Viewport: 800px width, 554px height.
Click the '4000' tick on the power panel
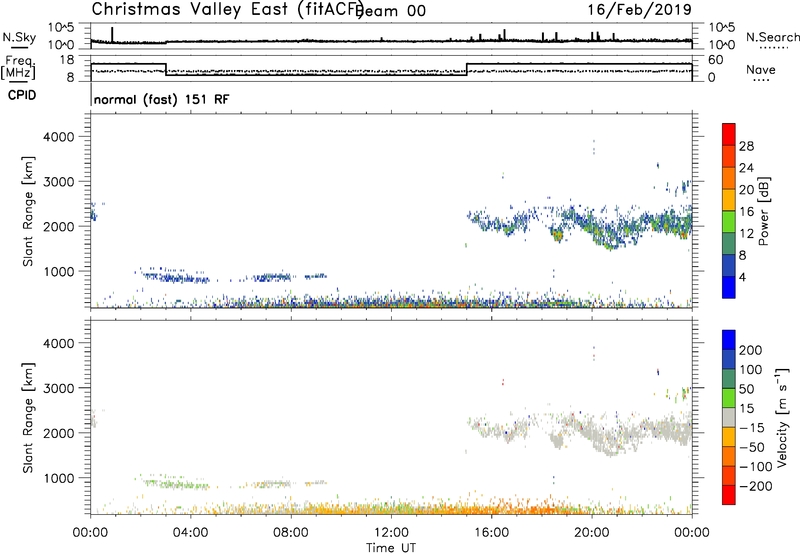click(58, 137)
